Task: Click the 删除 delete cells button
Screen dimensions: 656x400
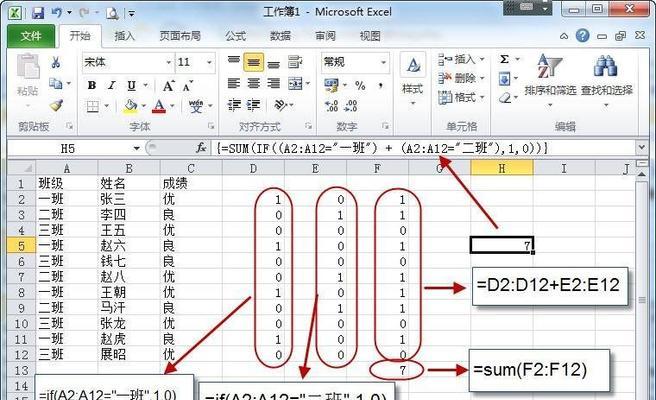Action: 461,78
